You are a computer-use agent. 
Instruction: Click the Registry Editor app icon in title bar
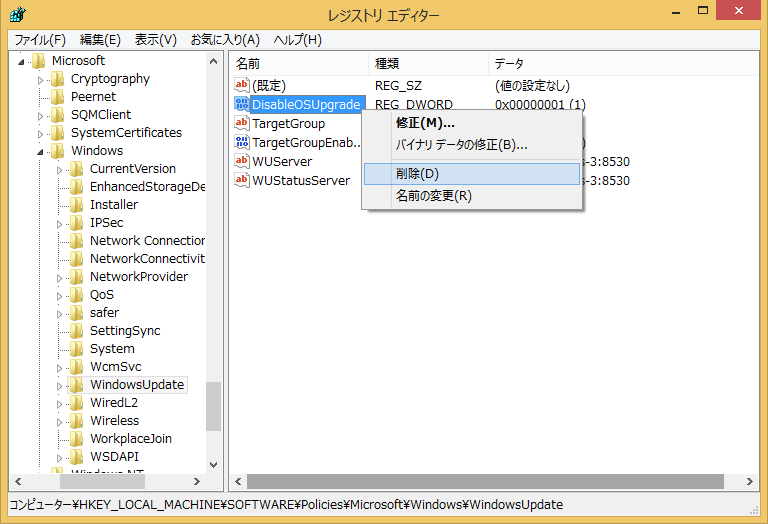click(17, 14)
